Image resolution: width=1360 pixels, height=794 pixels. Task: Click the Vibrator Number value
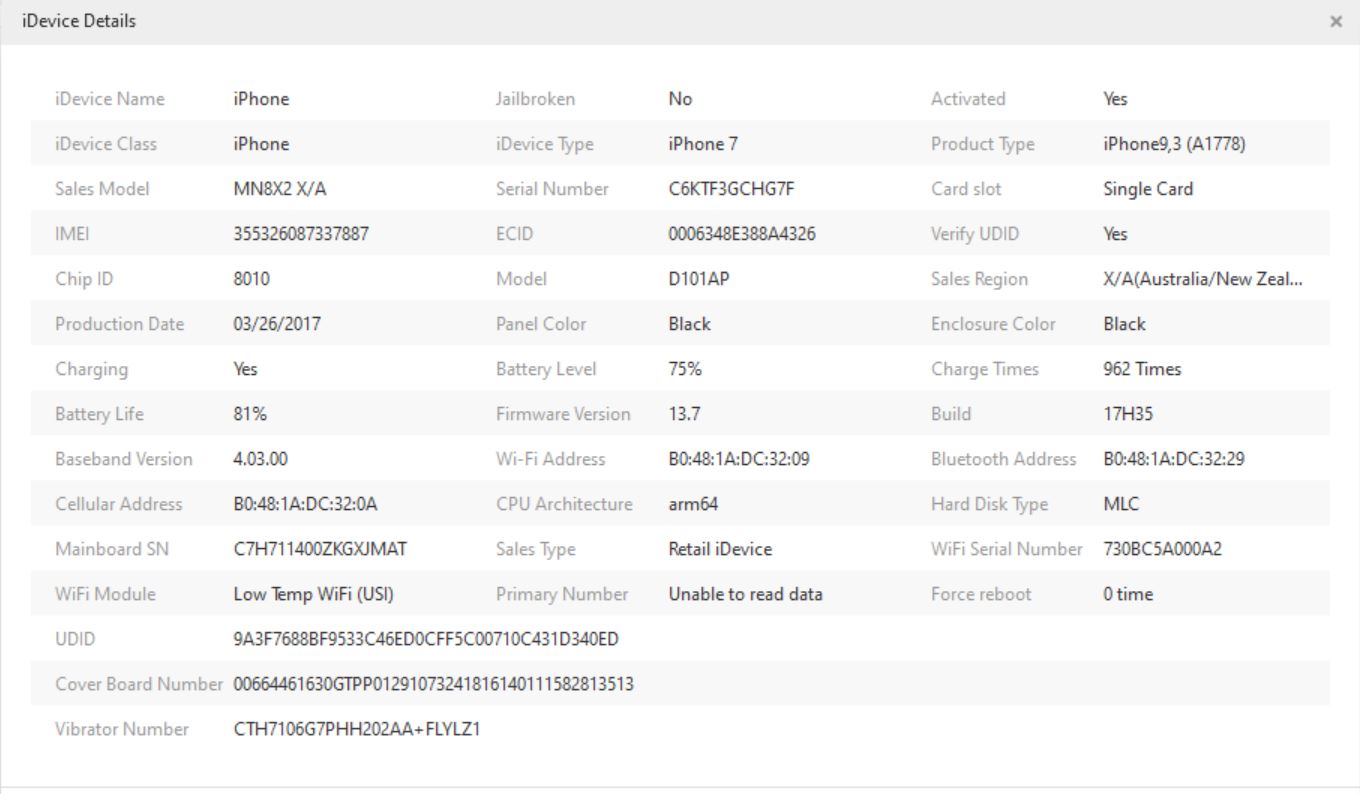(x=357, y=729)
